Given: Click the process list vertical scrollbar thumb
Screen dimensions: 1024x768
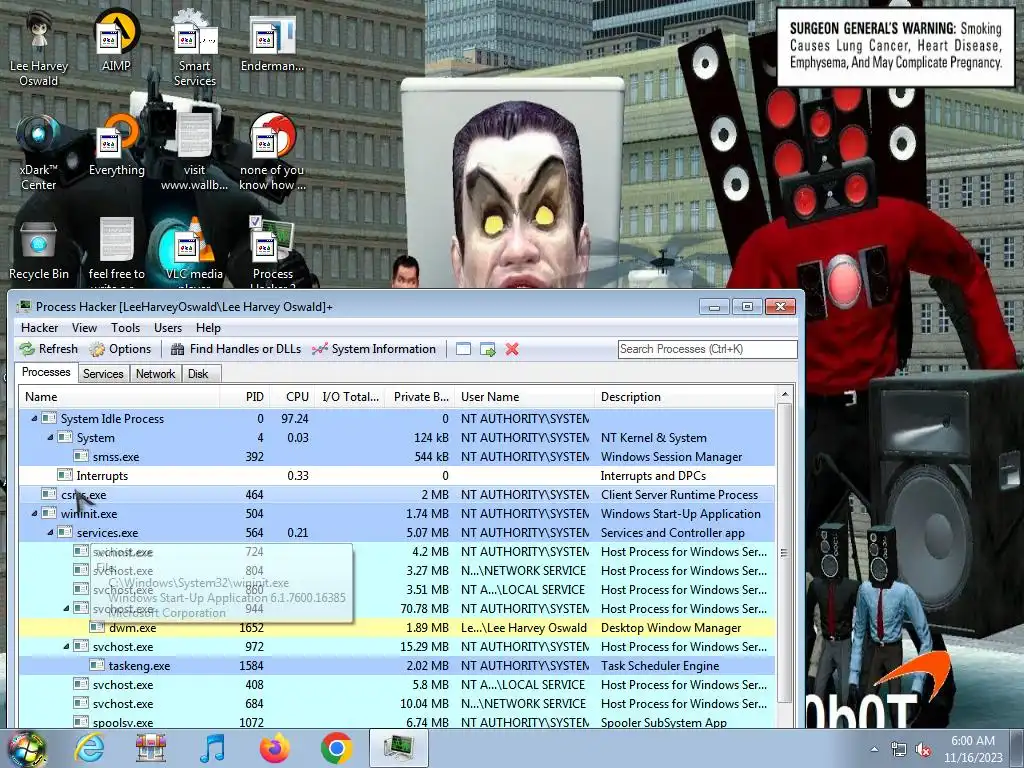Looking at the screenshot, I should point(785,552).
